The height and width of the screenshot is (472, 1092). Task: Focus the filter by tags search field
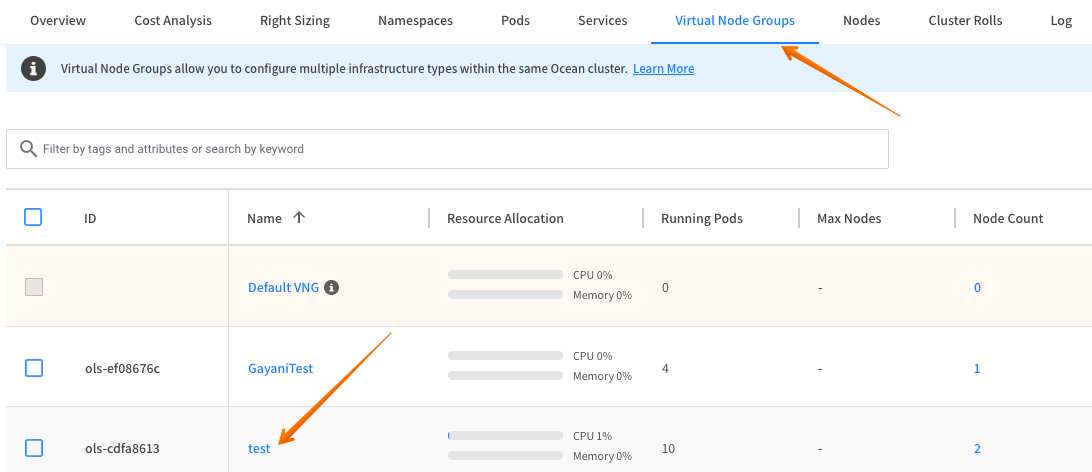[460, 149]
